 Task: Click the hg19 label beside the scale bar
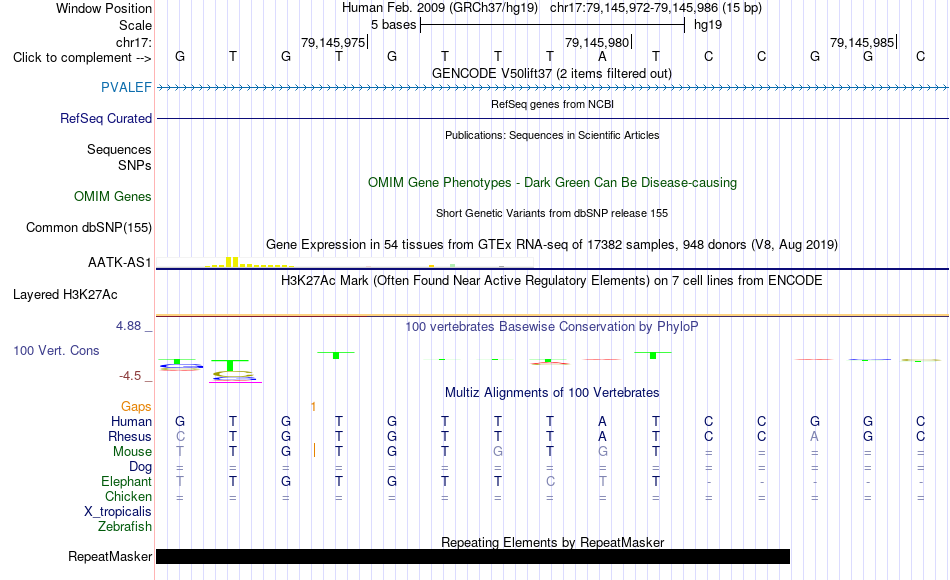click(708, 25)
